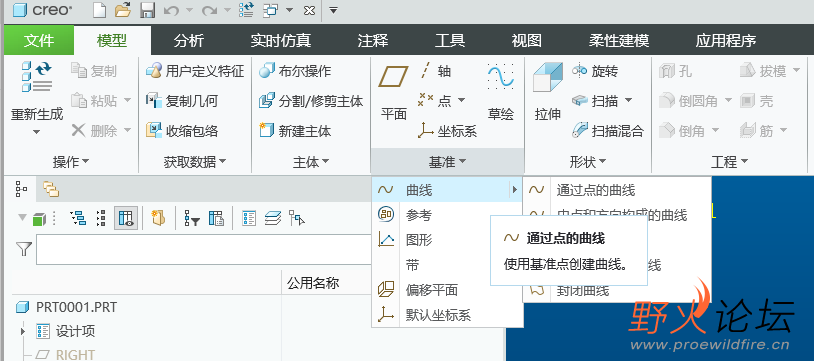
Task: Expand the 操作 group menu
Action: [71, 162]
